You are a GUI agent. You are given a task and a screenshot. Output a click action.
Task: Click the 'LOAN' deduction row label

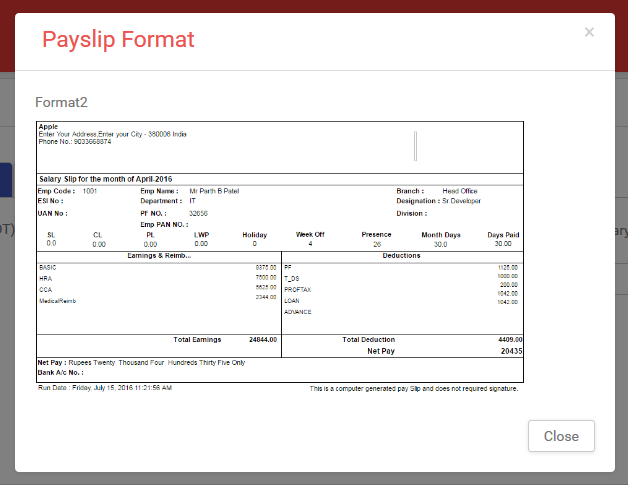292,301
